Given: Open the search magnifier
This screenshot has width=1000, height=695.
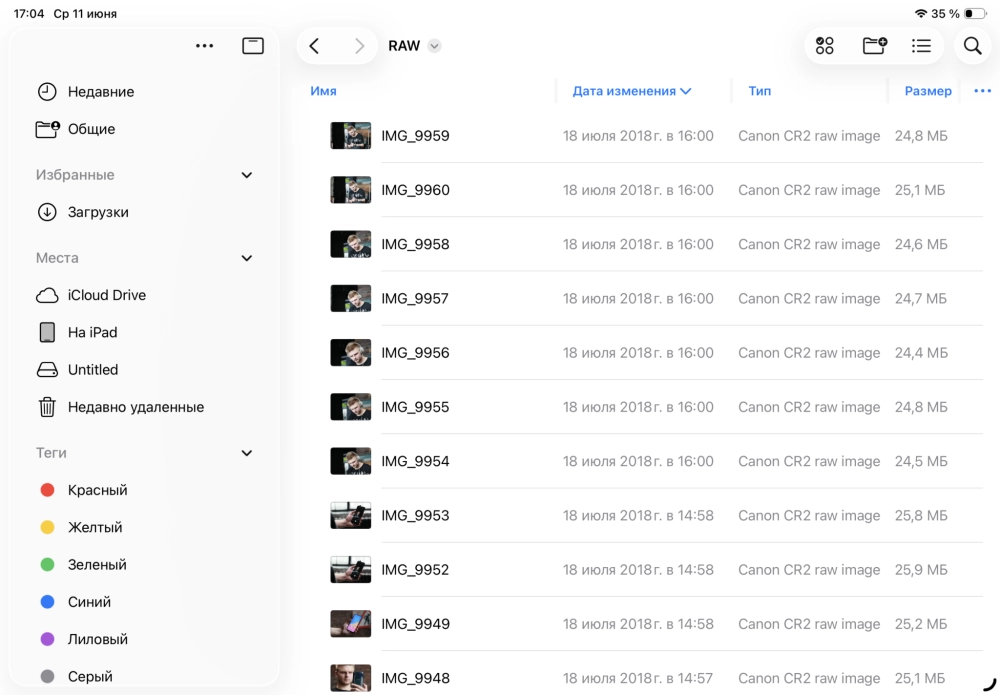Looking at the screenshot, I should (972, 46).
